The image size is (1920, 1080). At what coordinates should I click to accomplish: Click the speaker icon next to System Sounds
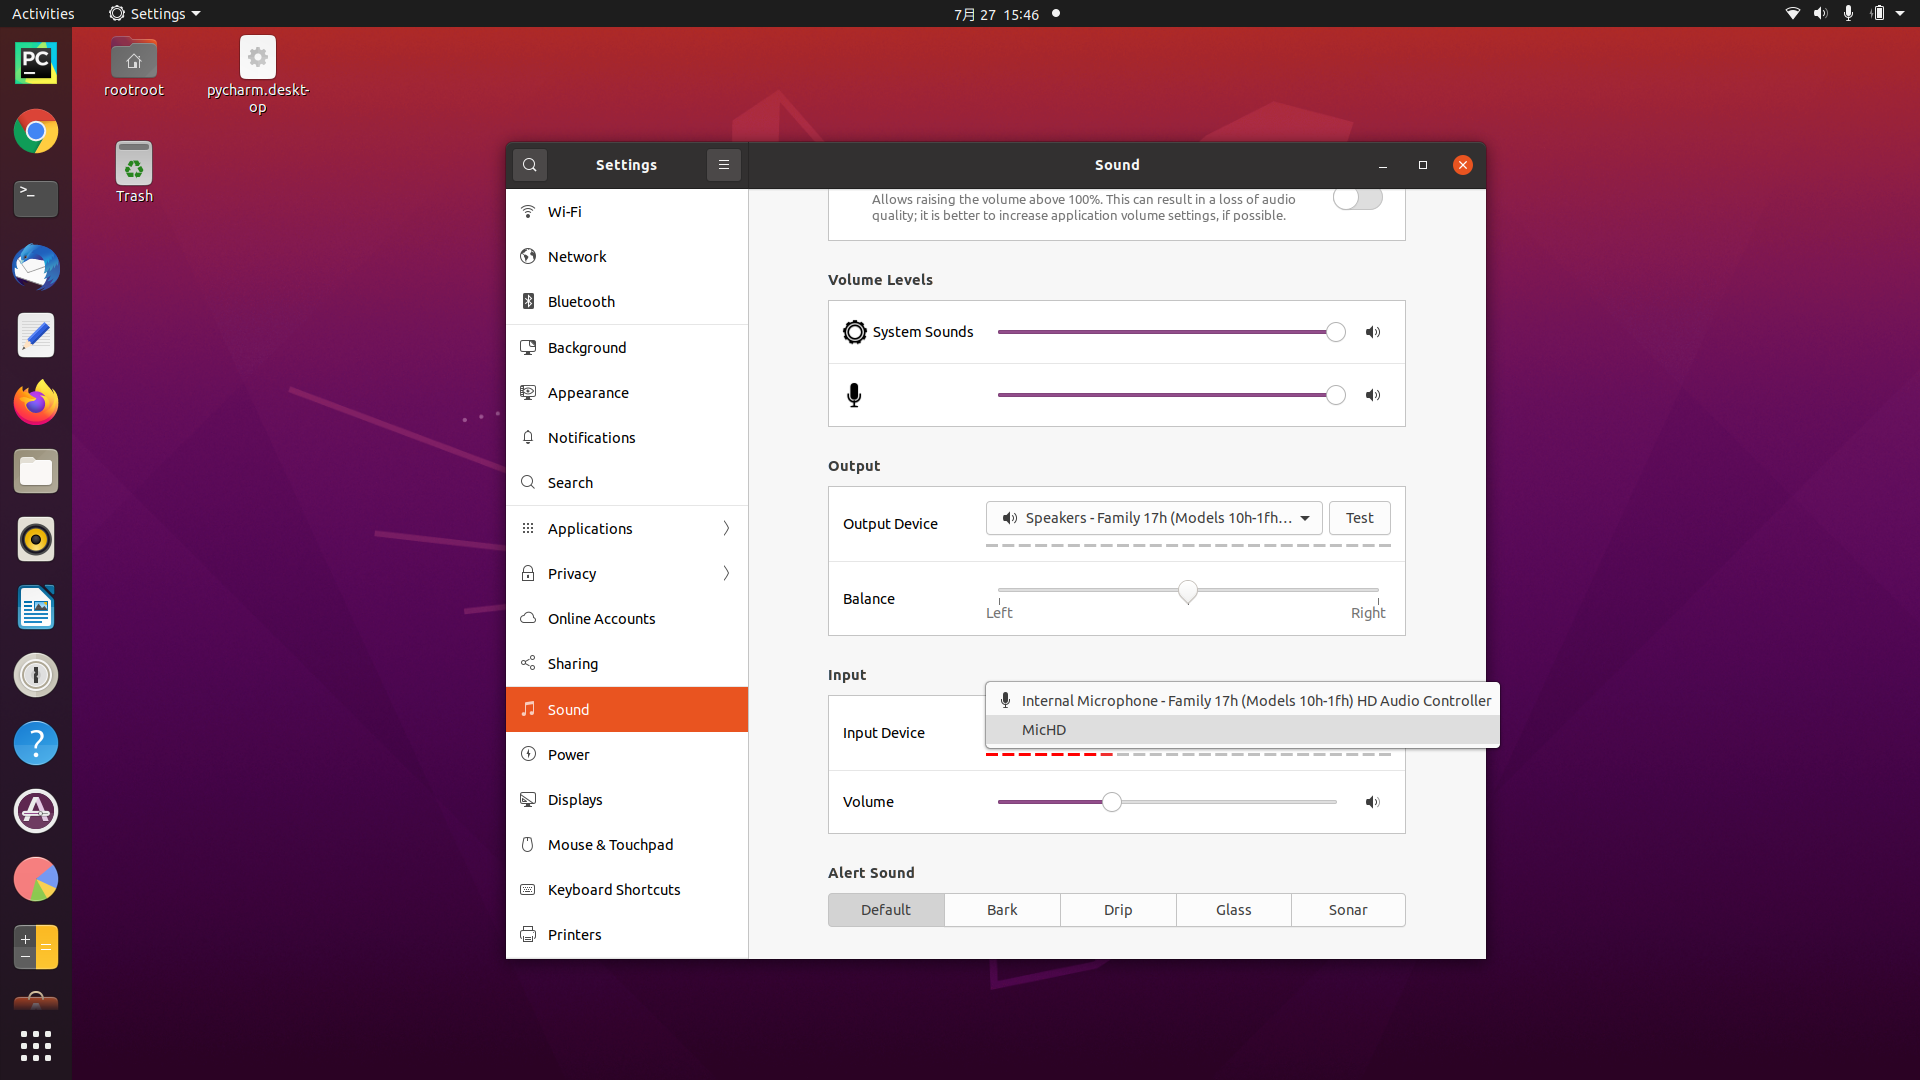coord(1373,331)
